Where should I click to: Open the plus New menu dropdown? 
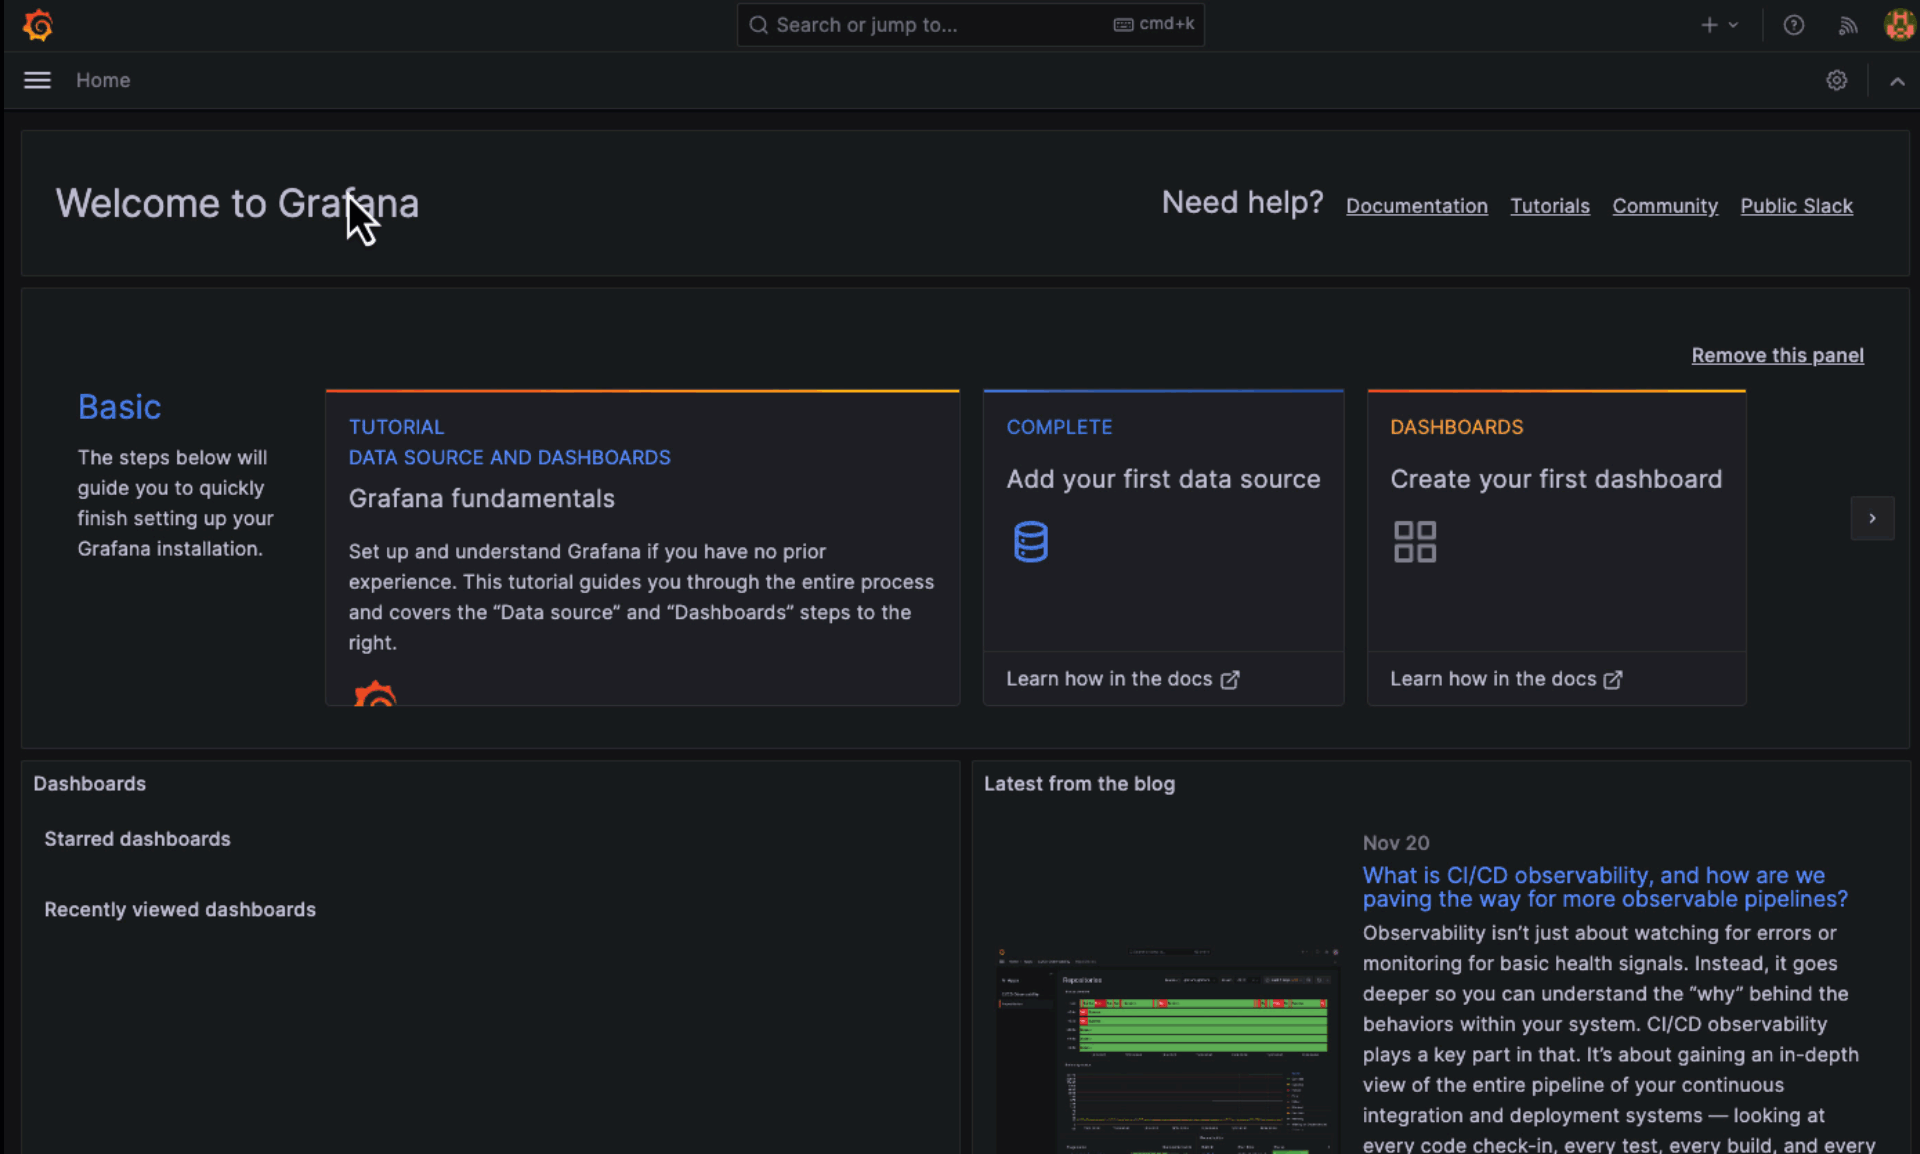(1719, 25)
